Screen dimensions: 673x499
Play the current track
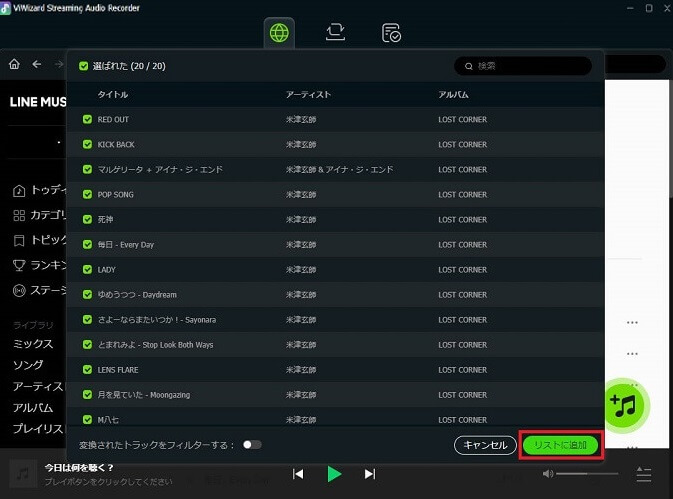[334, 474]
